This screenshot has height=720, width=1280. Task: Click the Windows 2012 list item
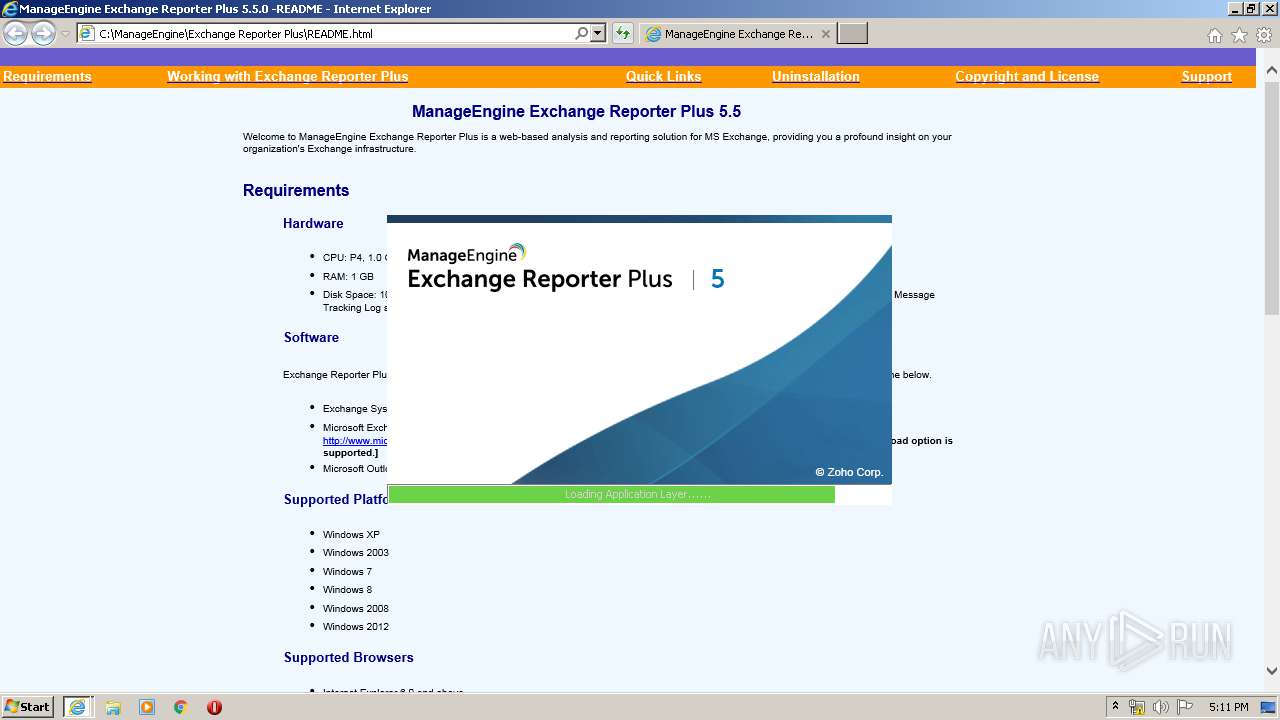[356, 626]
